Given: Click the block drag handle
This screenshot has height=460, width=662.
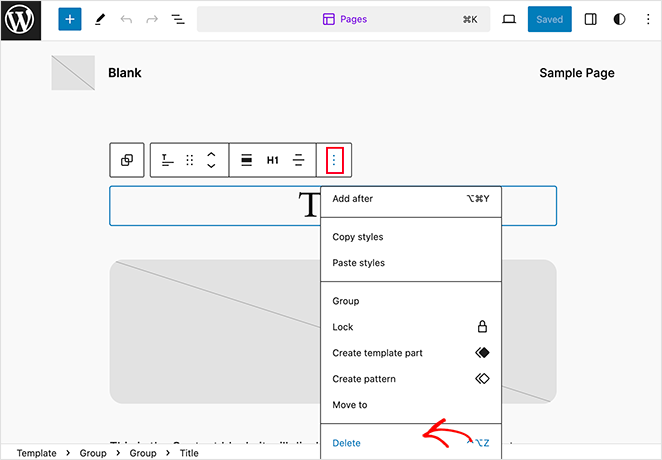Looking at the screenshot, I should click(x=189, y=160).
